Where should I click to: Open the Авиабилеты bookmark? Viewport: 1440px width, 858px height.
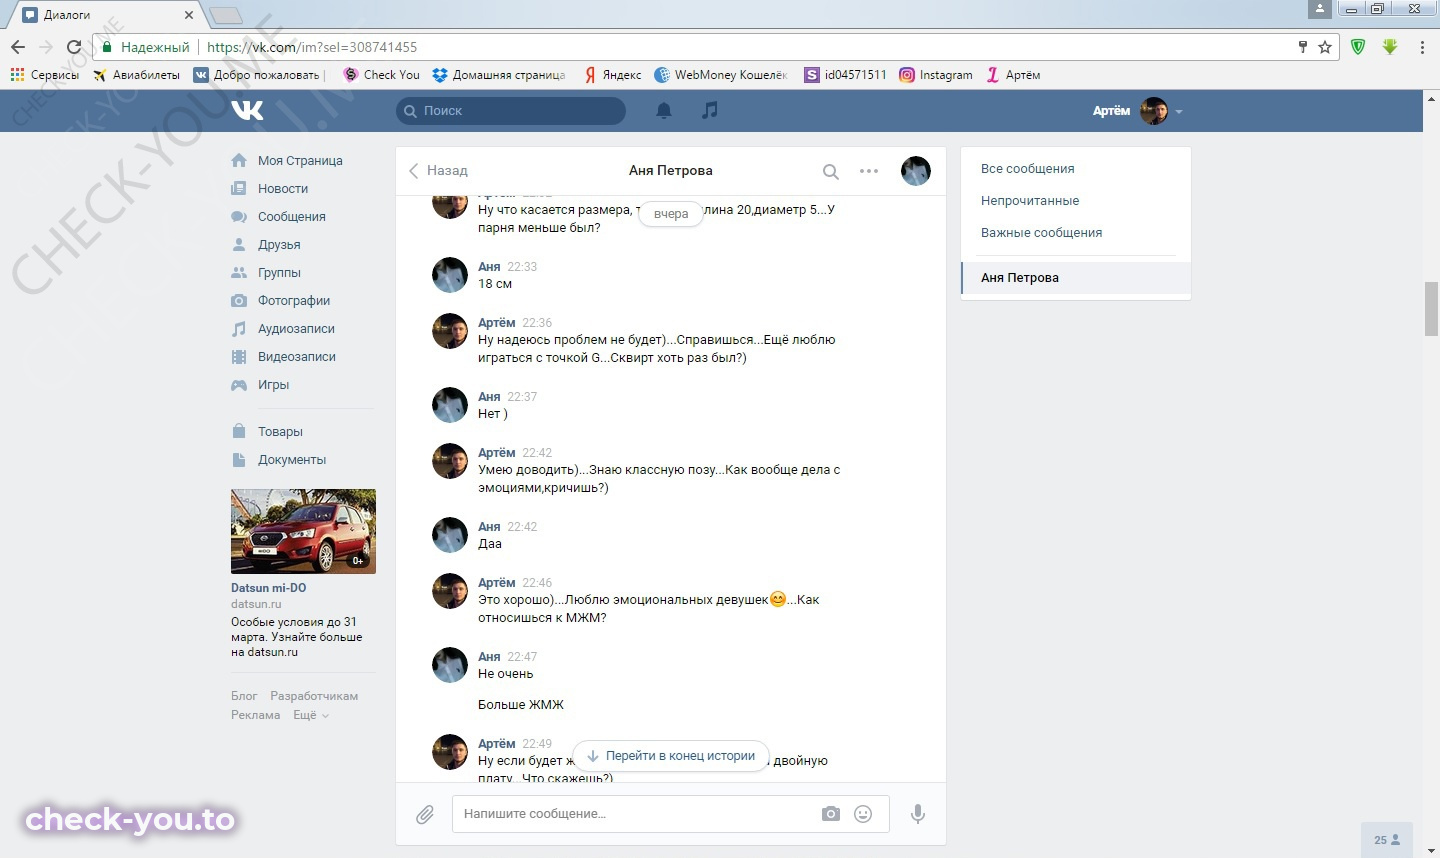pyautogui.click(x=136, y=75)
